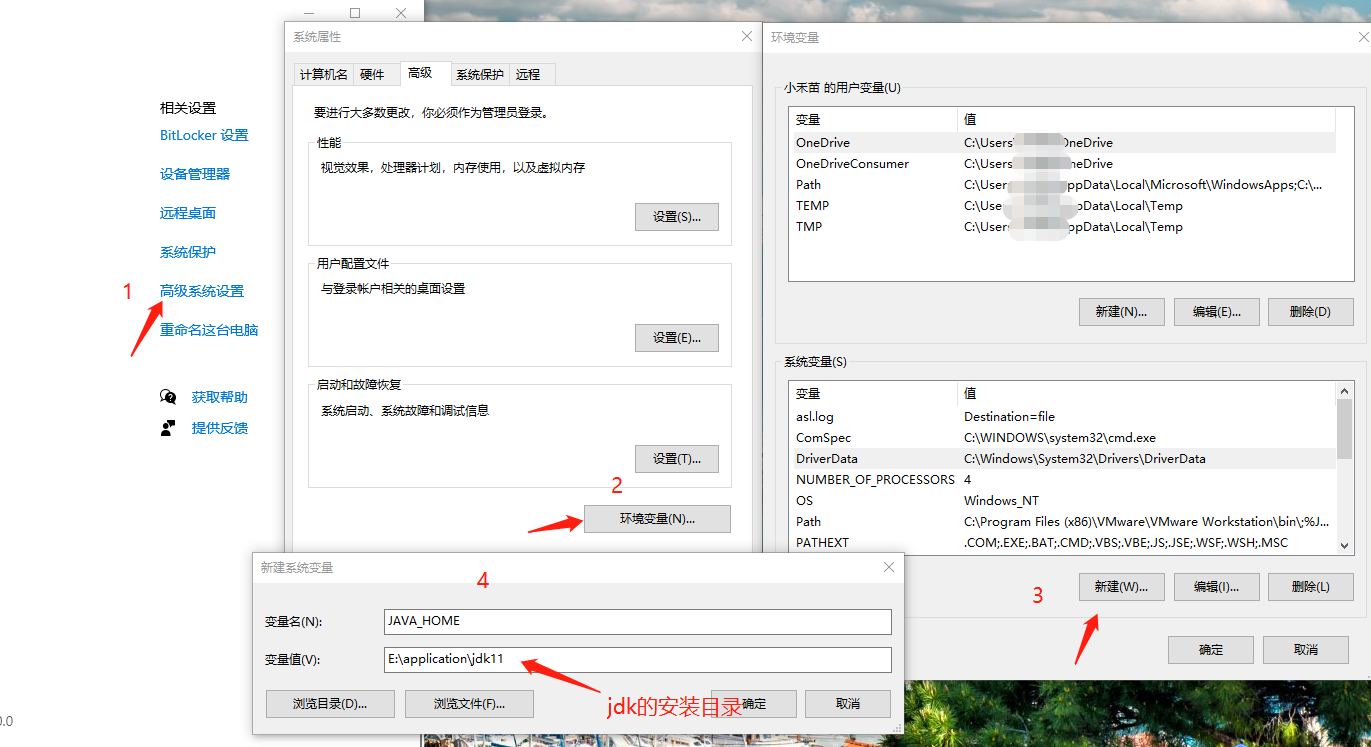Select the TEMP user variable row
Image resolution: width=1371 pixels, height=747 pixels.
(1064, 206)
